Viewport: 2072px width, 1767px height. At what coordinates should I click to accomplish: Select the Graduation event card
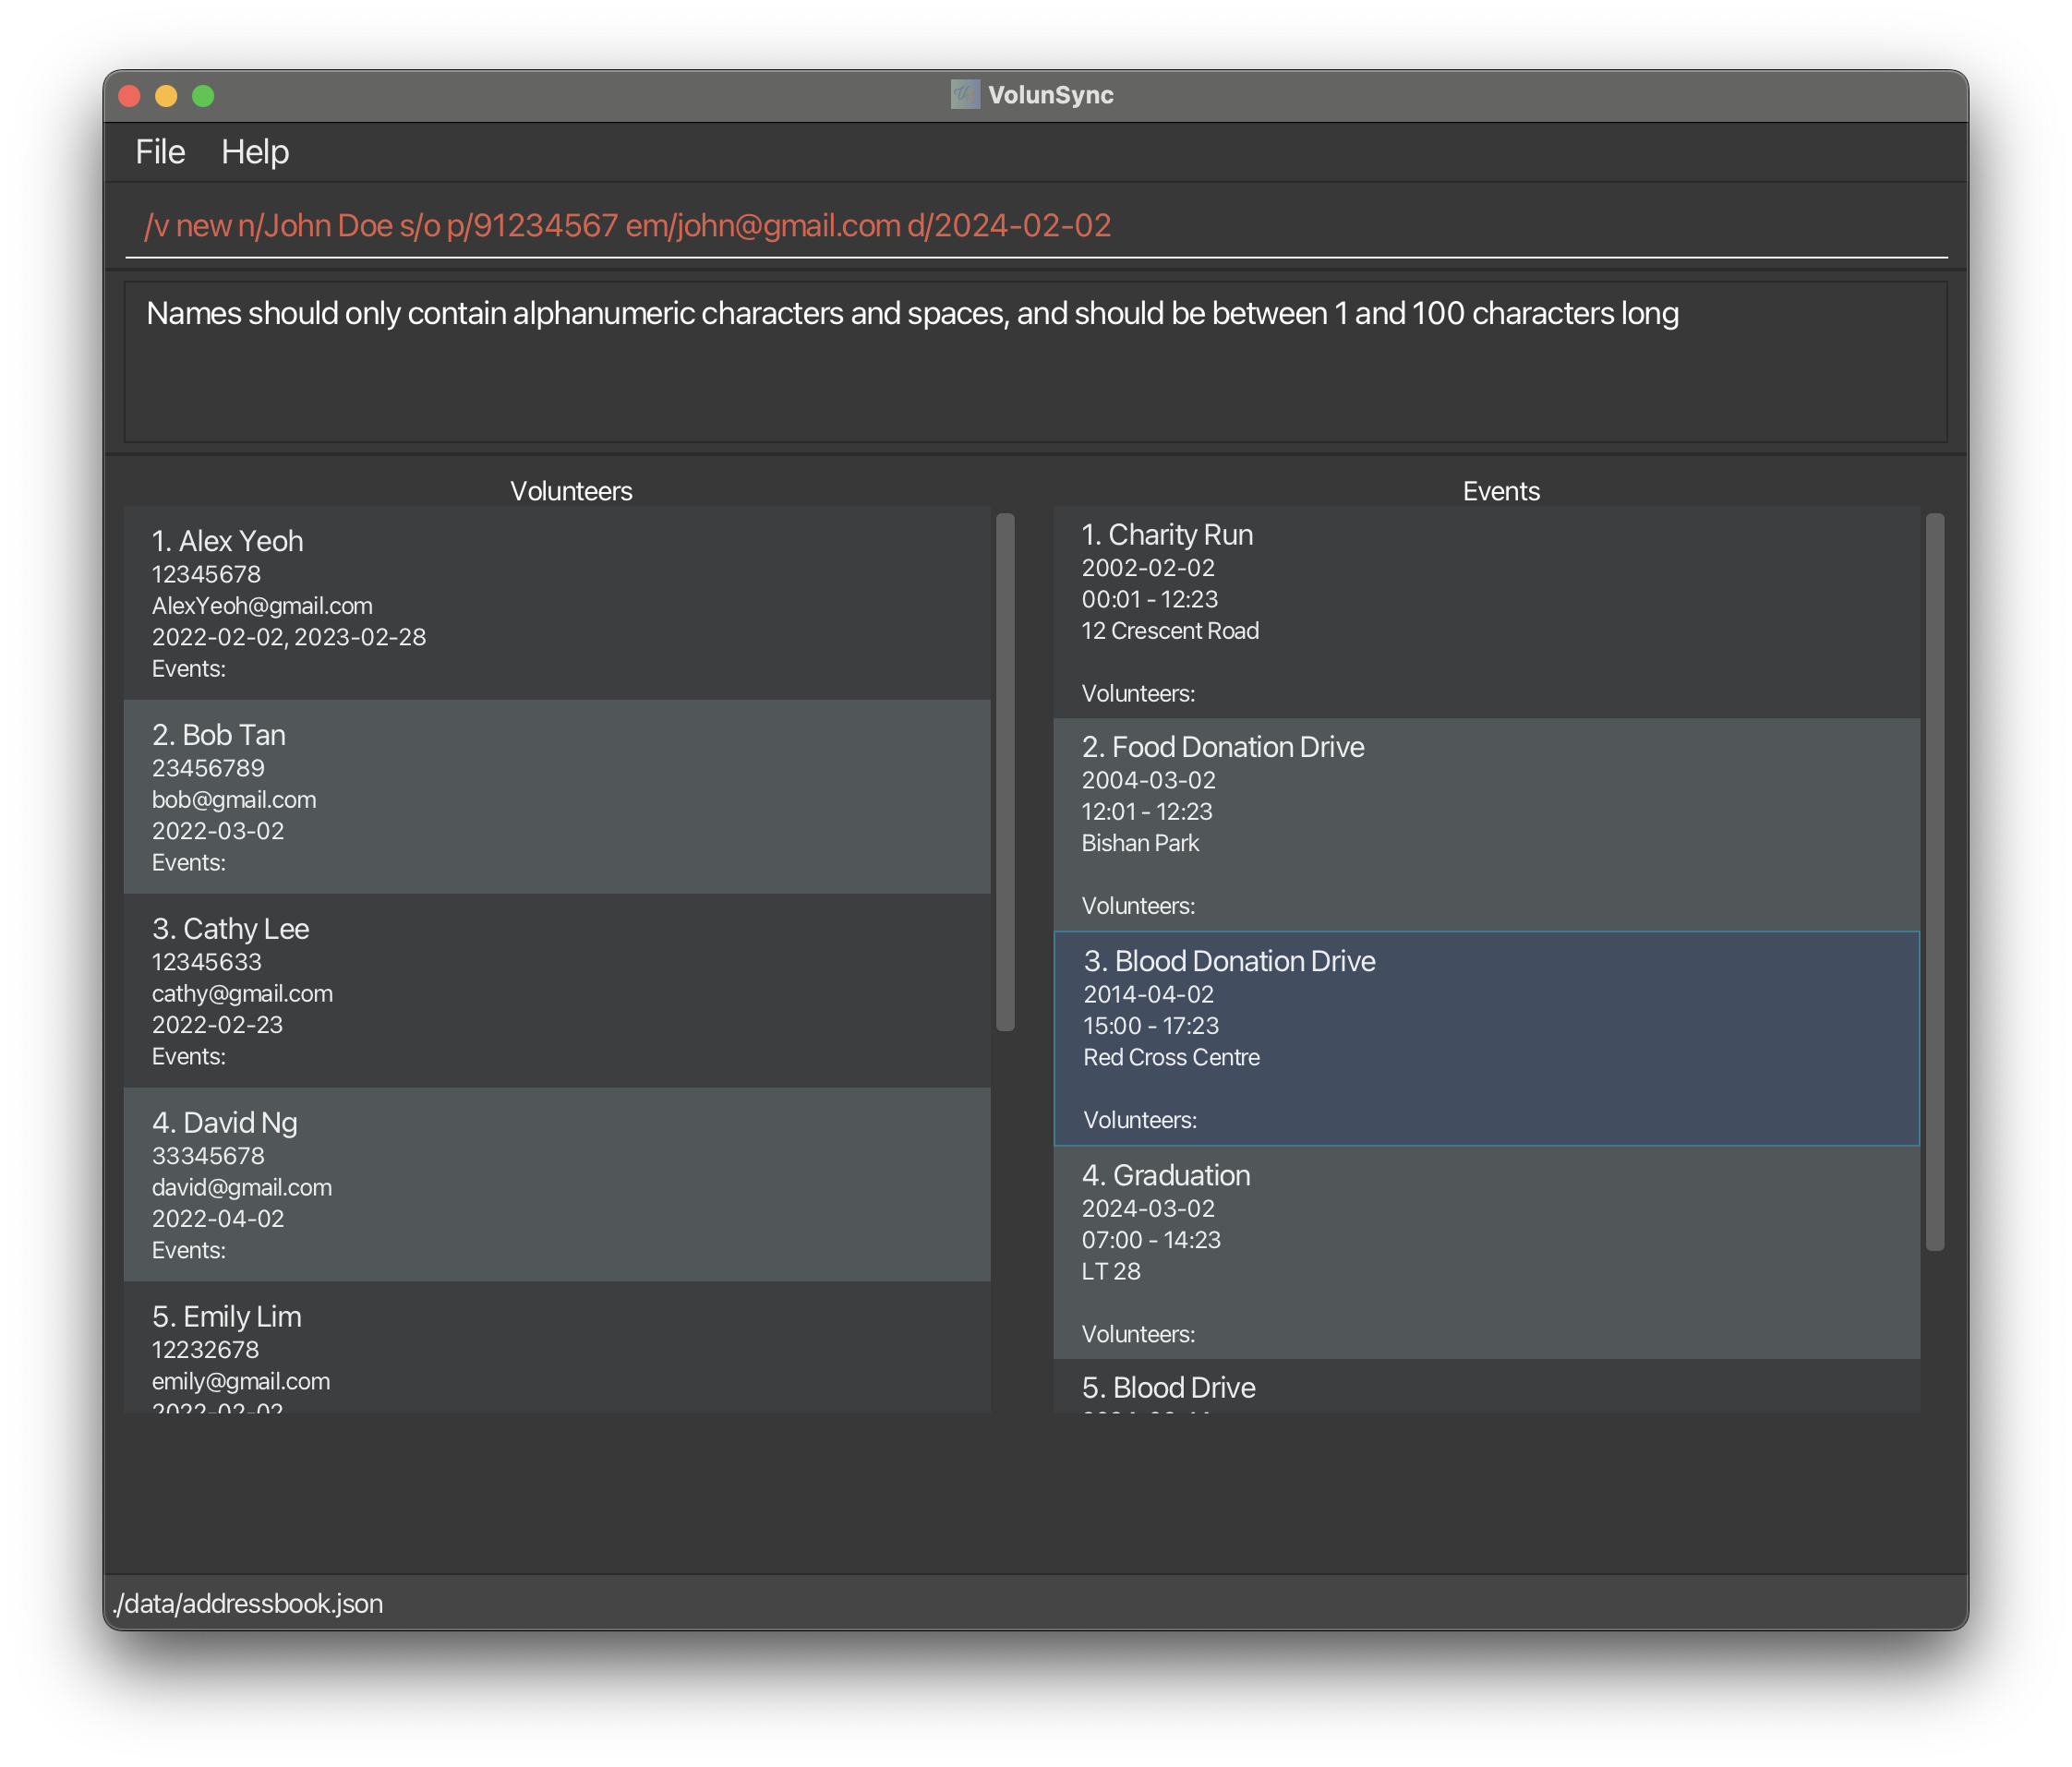click(x=1486, y=1252)
